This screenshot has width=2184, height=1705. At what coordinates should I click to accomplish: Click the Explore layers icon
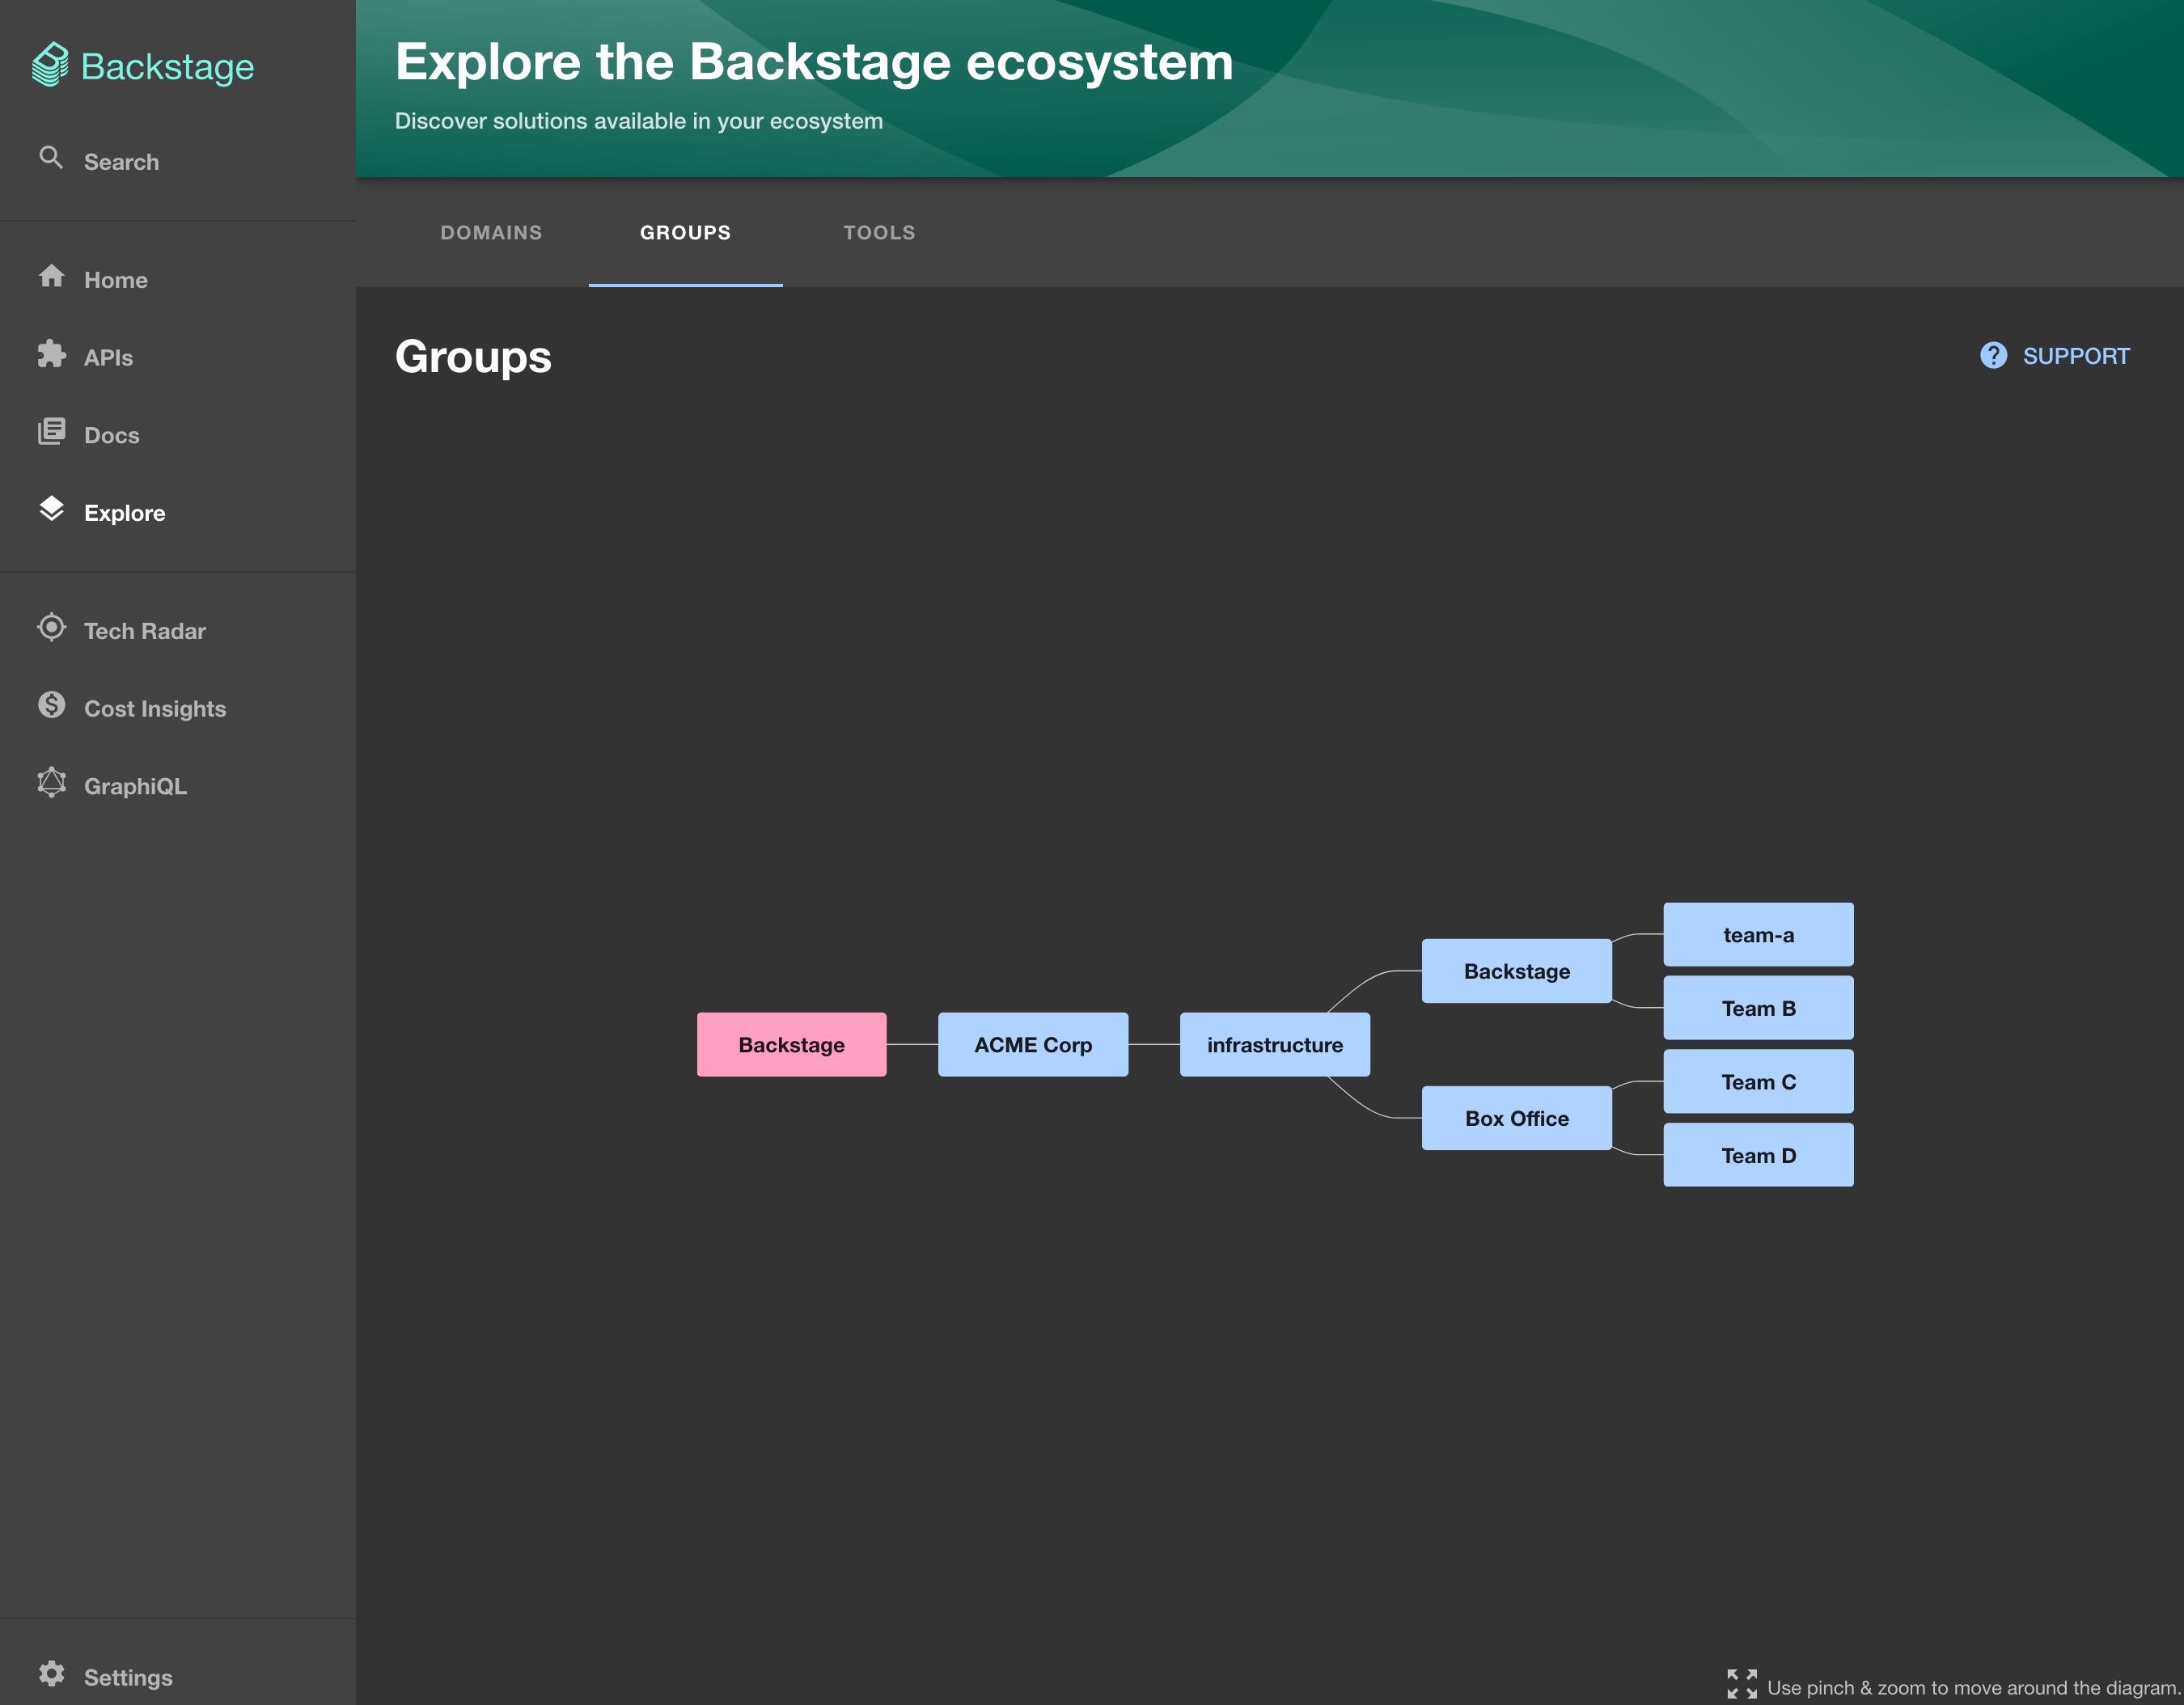51,509
